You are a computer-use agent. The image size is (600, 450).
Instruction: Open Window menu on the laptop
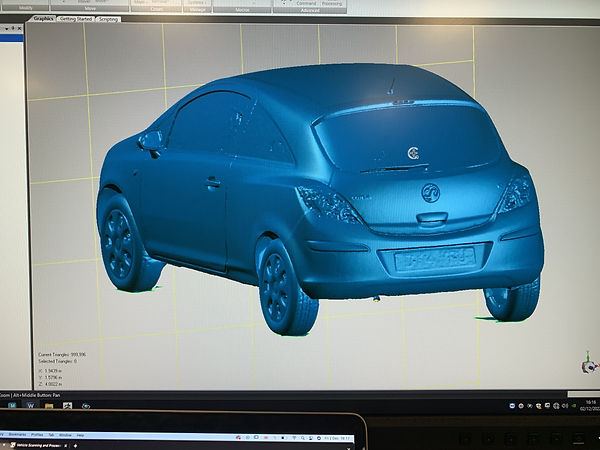point(65,435)
